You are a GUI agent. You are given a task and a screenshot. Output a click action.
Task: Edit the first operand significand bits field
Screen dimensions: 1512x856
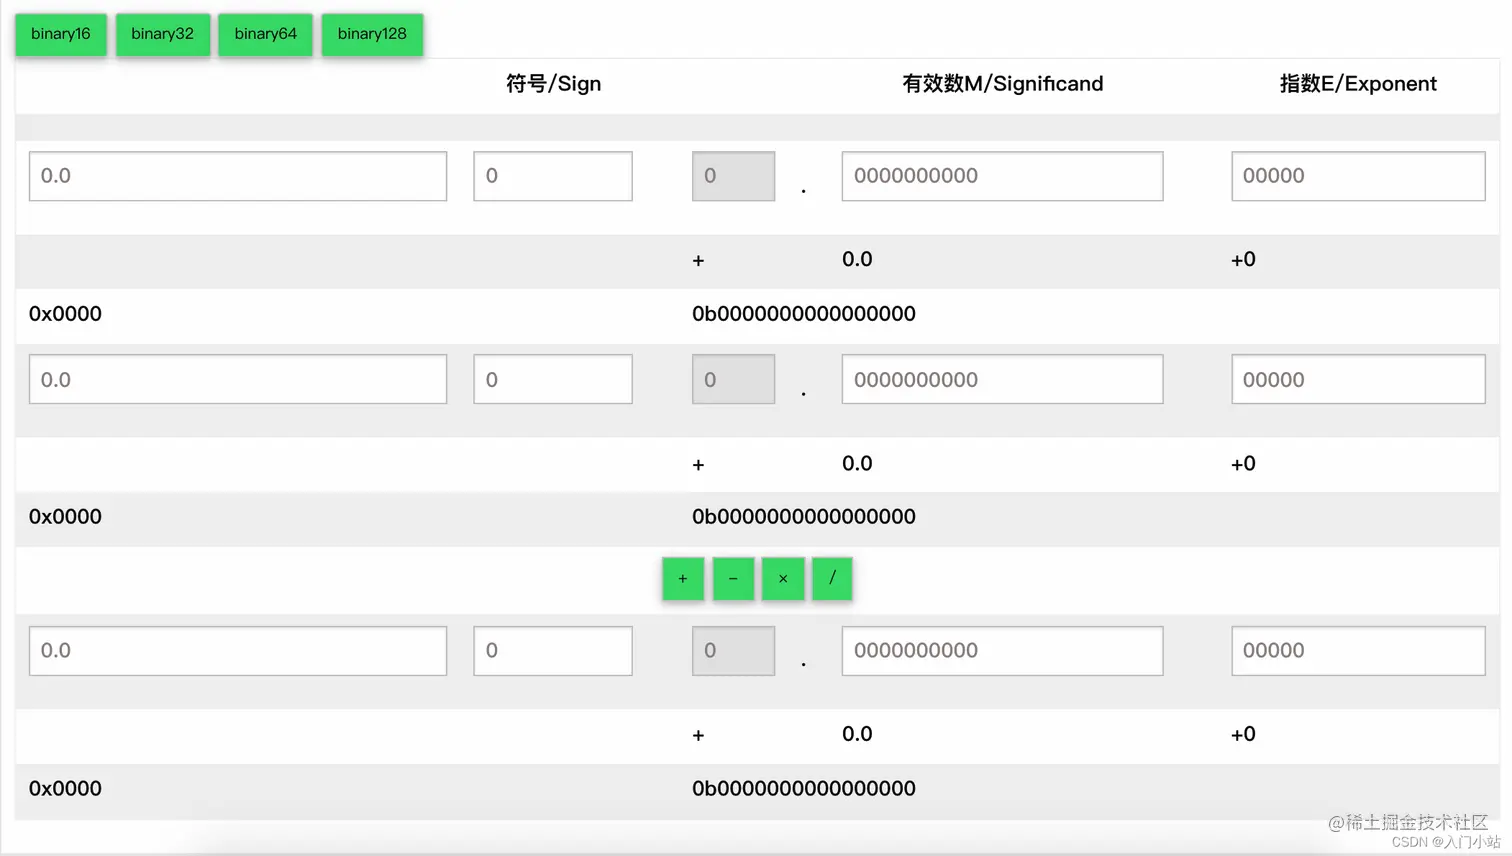(1002, 176)
